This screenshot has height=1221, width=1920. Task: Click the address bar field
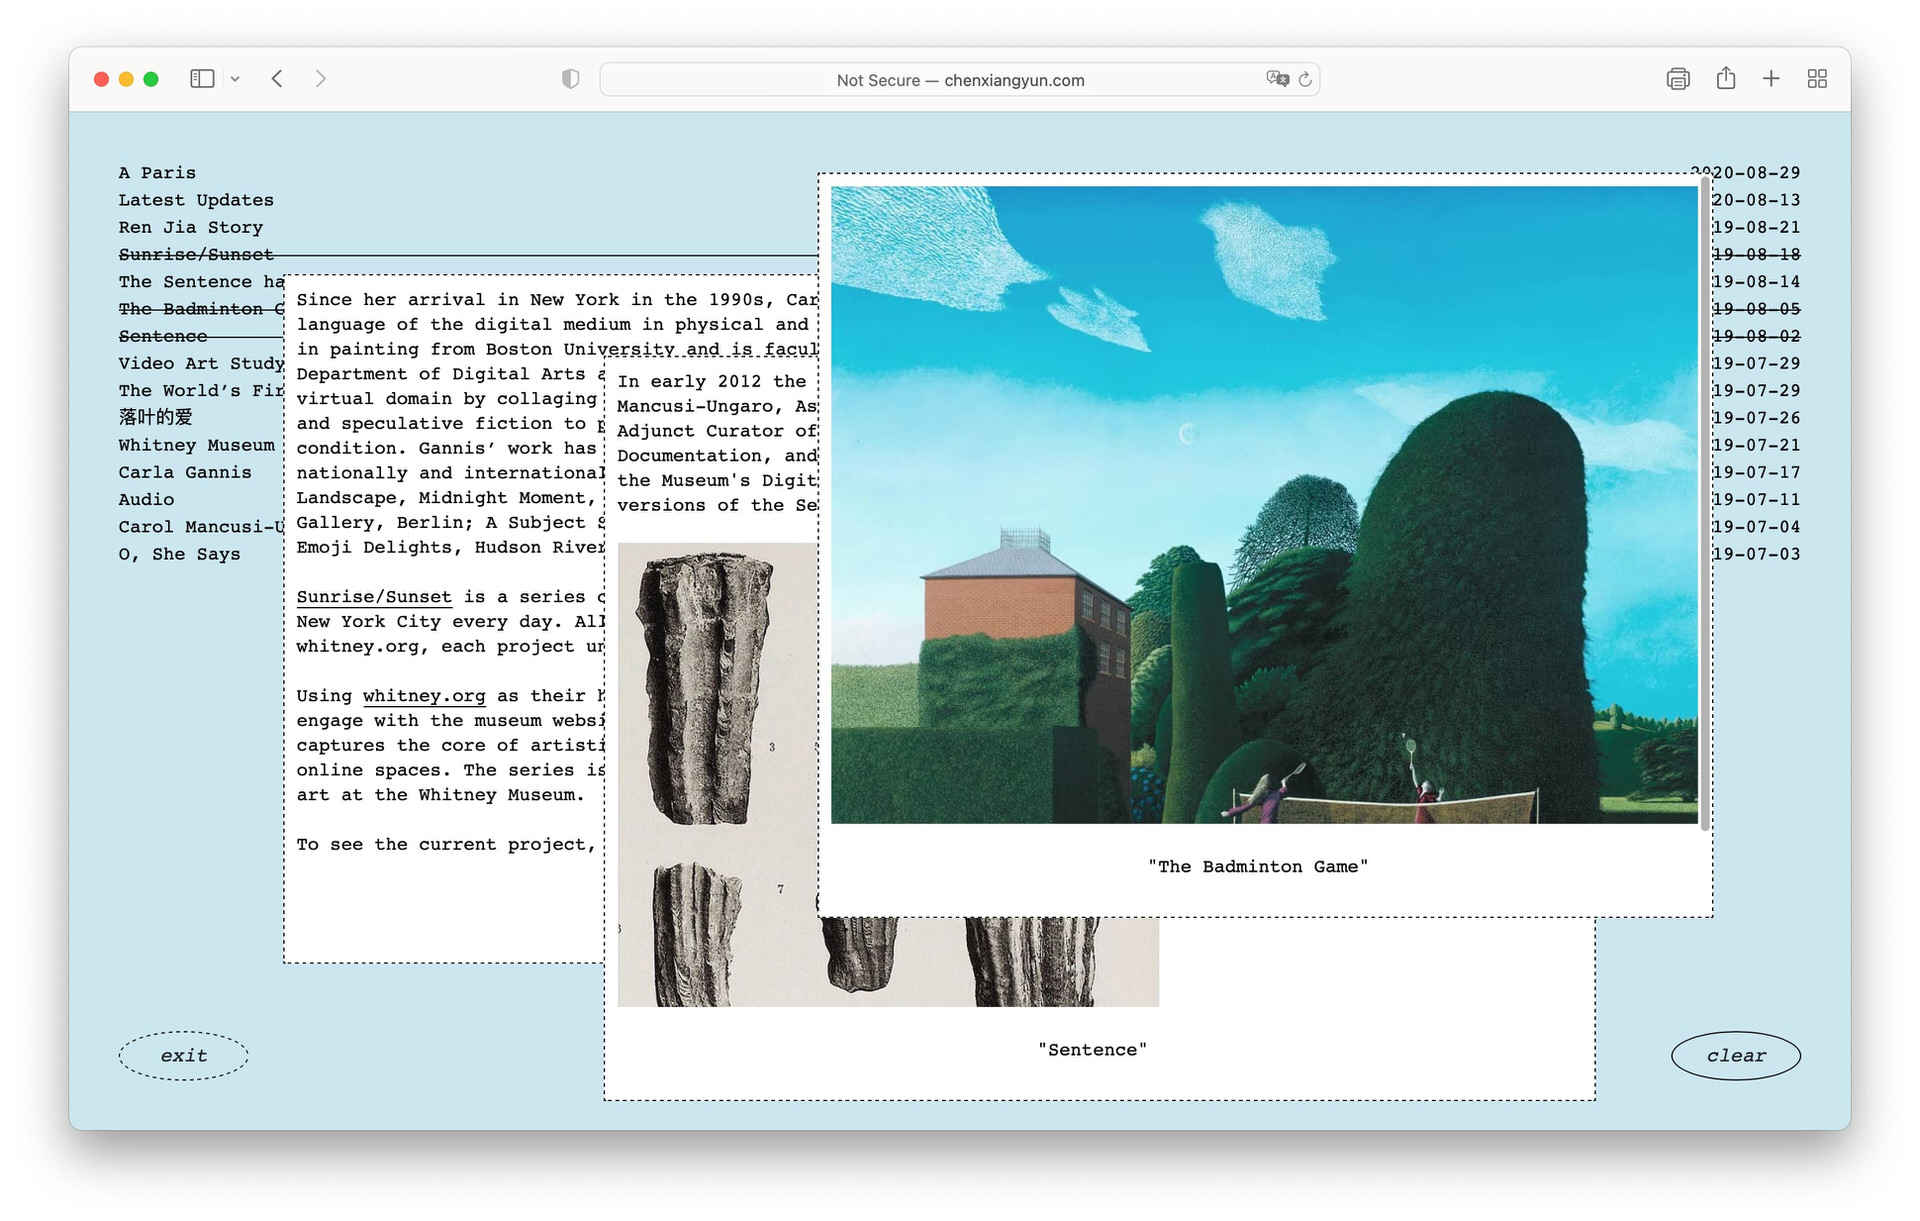click(x=960, y=80)
